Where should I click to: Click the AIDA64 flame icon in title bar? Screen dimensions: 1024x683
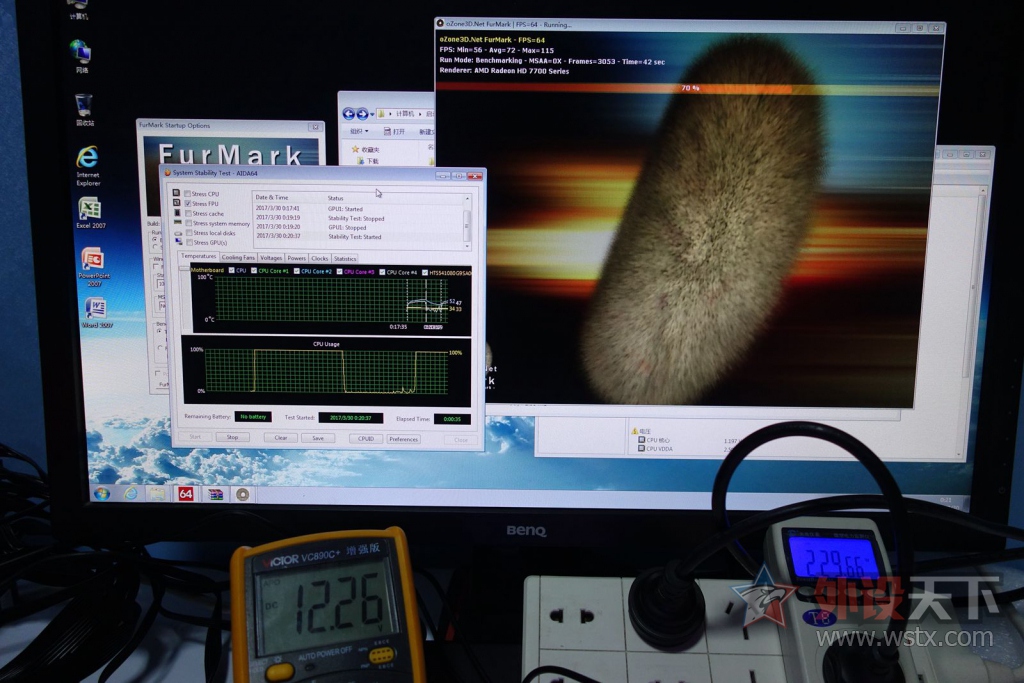tap(168, 173)
